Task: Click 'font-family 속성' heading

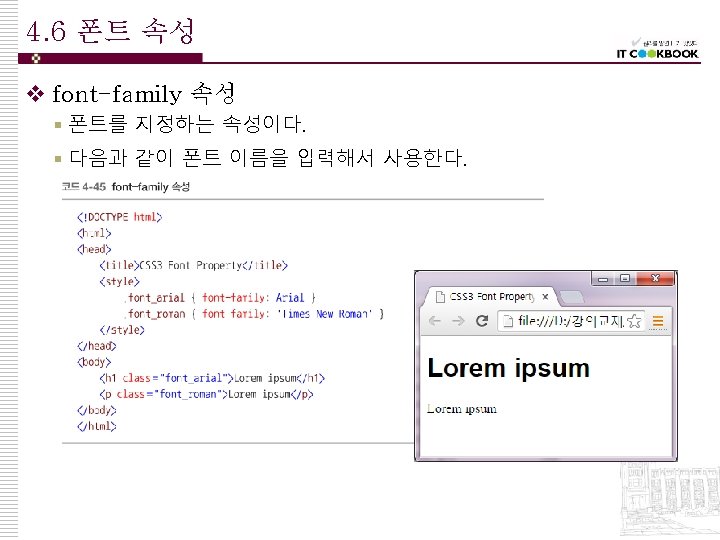Action: [x=144, y=94]
